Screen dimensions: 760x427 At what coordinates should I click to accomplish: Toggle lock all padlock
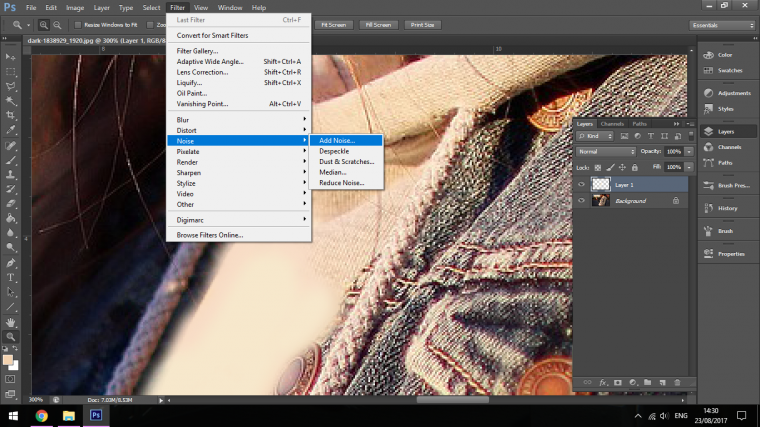[x=634, y=168]
